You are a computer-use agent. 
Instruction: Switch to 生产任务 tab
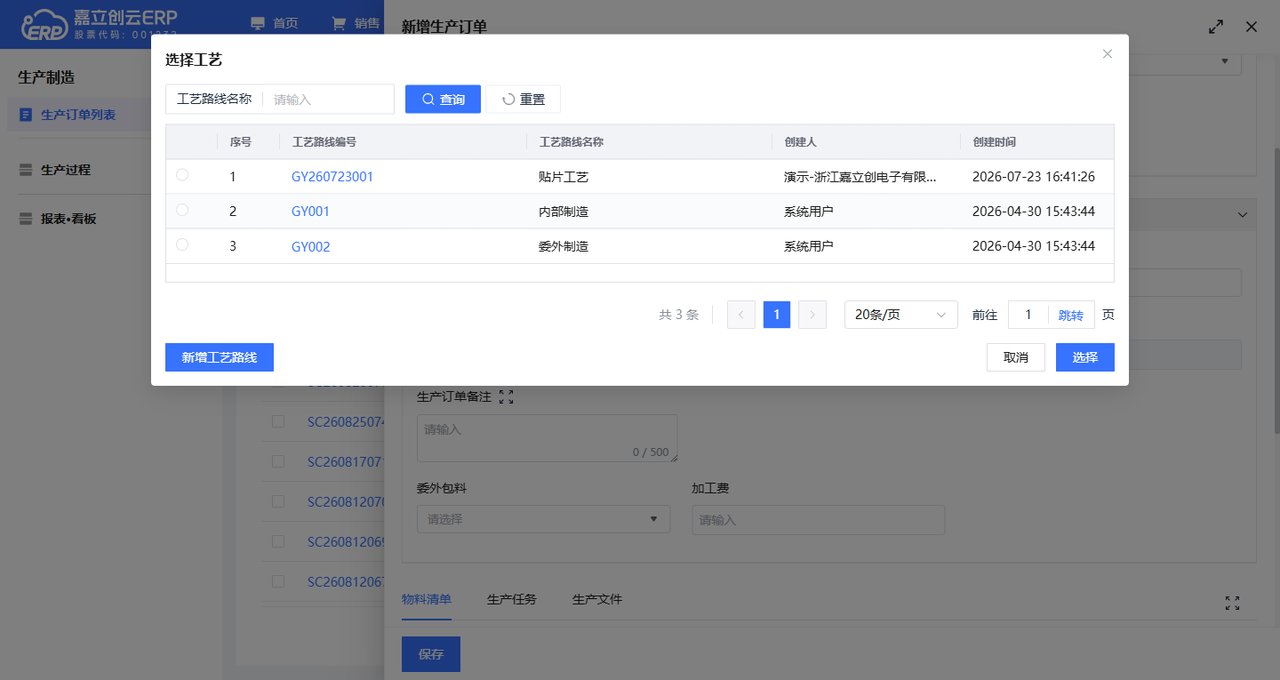(512, 599)
